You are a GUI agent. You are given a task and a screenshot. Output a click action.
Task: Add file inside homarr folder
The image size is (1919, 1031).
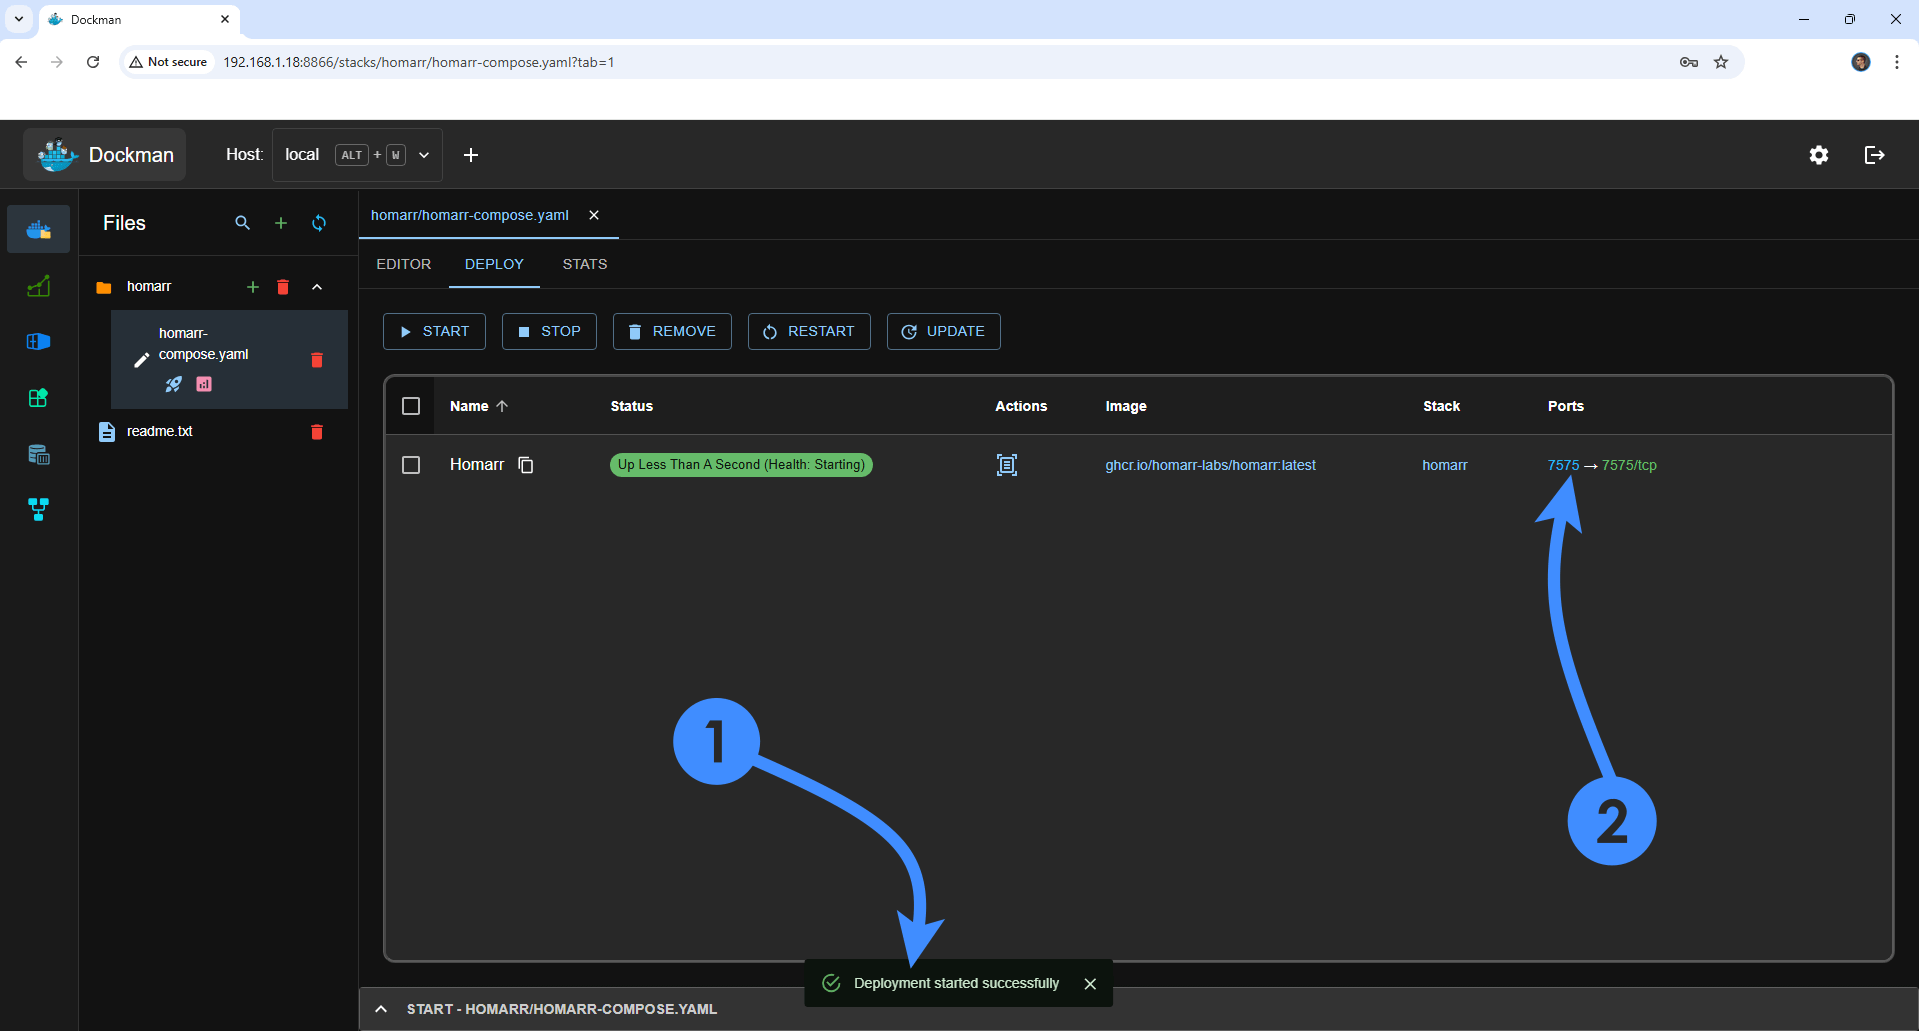click(253, 287)
